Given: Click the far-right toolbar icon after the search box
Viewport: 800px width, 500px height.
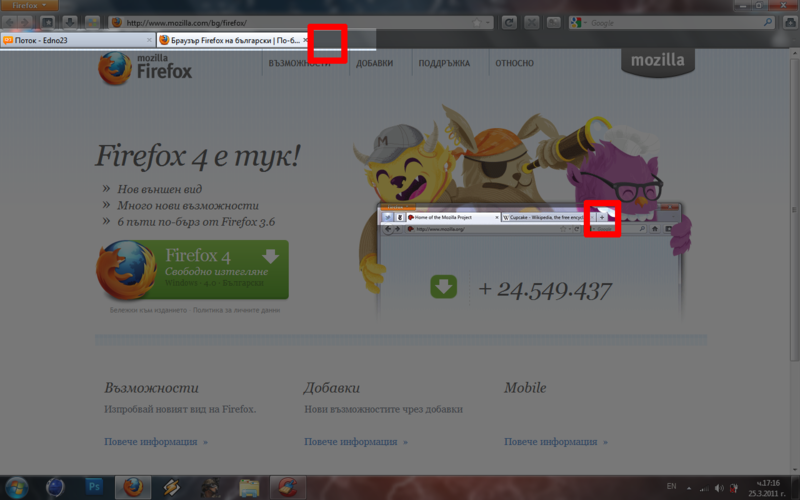Looking at the screenshot, I should (x=790, y=22).
